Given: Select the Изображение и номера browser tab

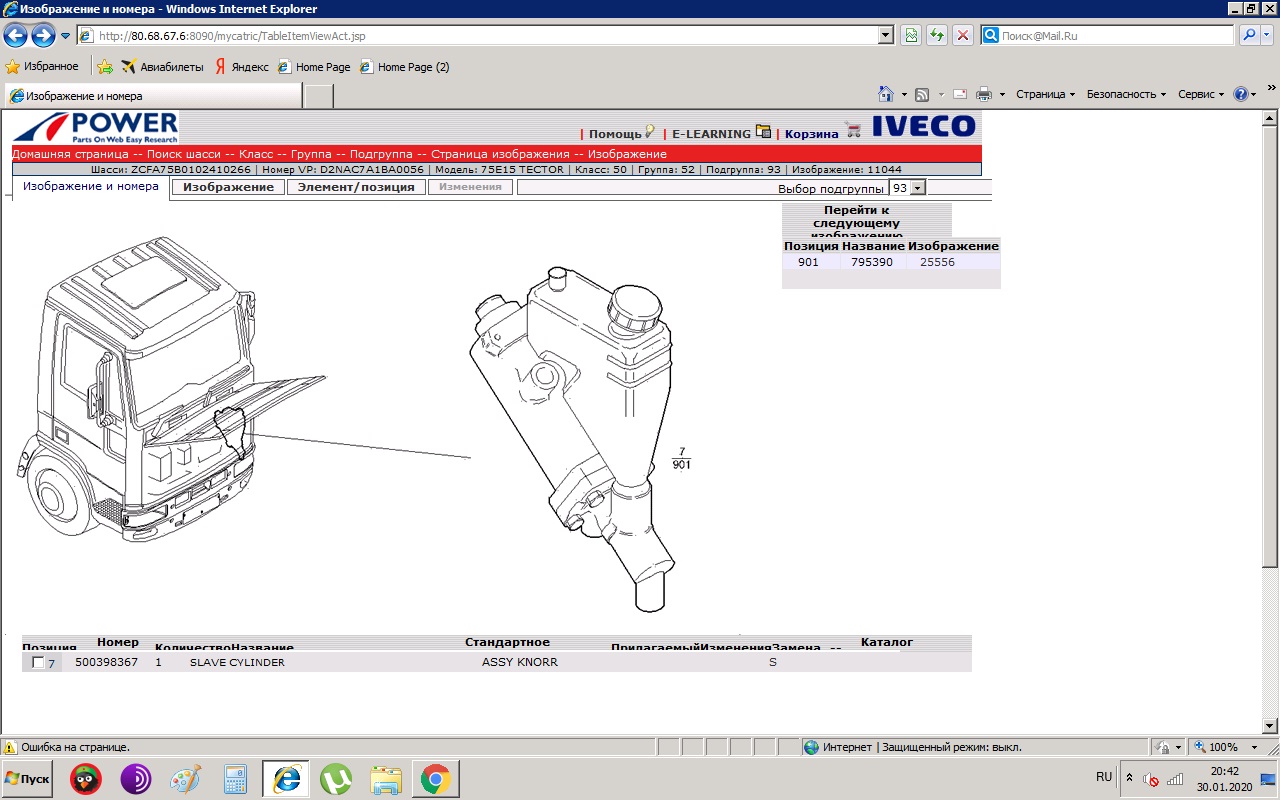Looking at the screenshot, I should click(153, 96).
